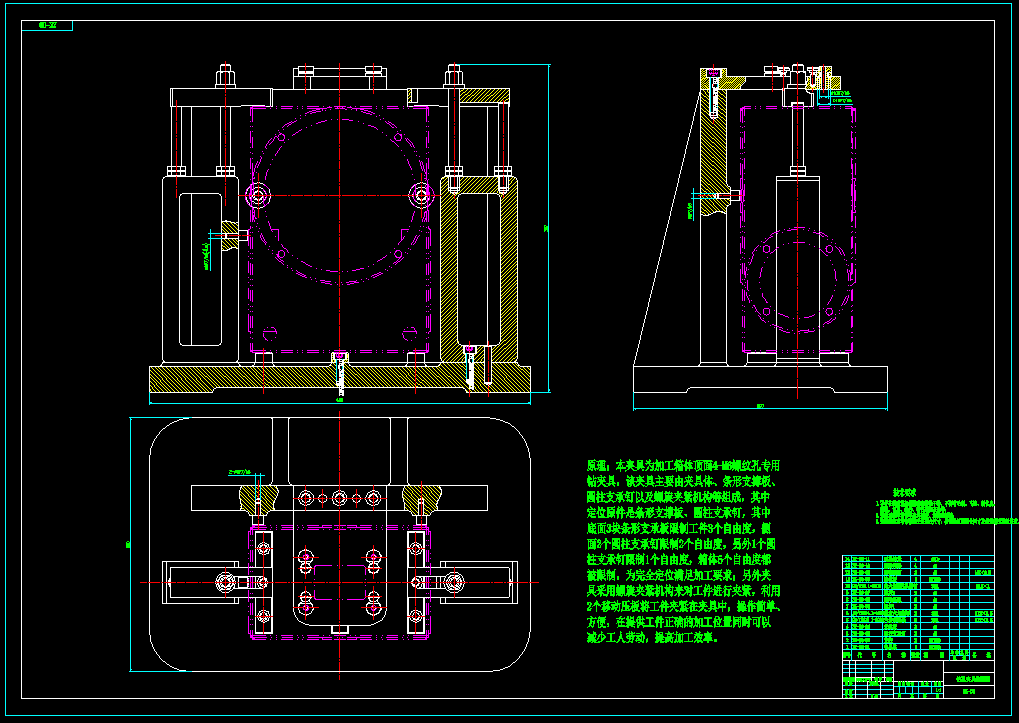Click the line "定位原件是条形支撑板、圆柱支承钉，其中"
Image resolution: width=1019 pixels, height=723 pixels.
click(678, 513)
